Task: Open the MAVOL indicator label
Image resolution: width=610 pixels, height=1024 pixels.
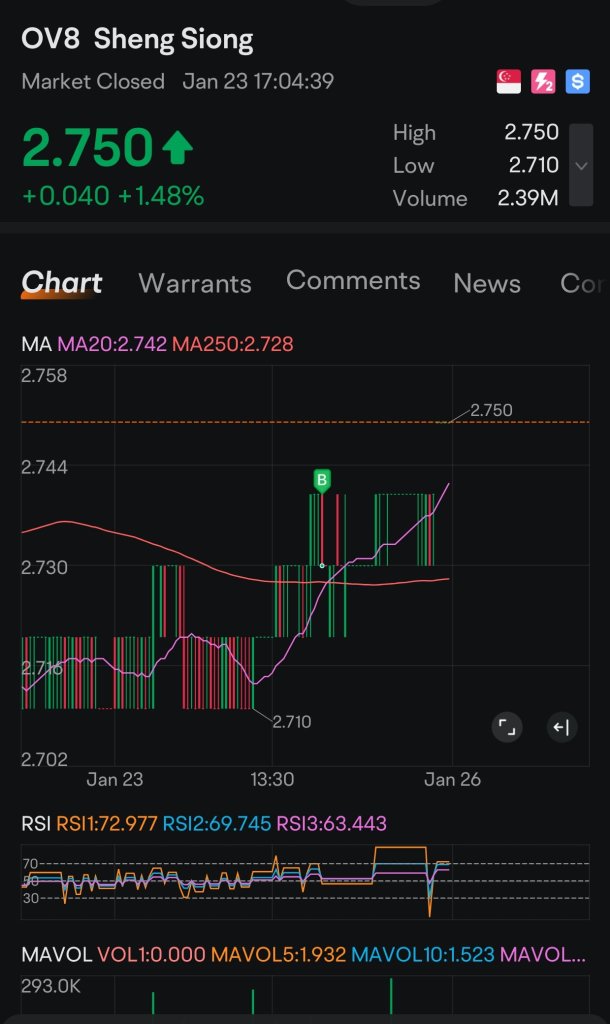Action: (56, 954)
